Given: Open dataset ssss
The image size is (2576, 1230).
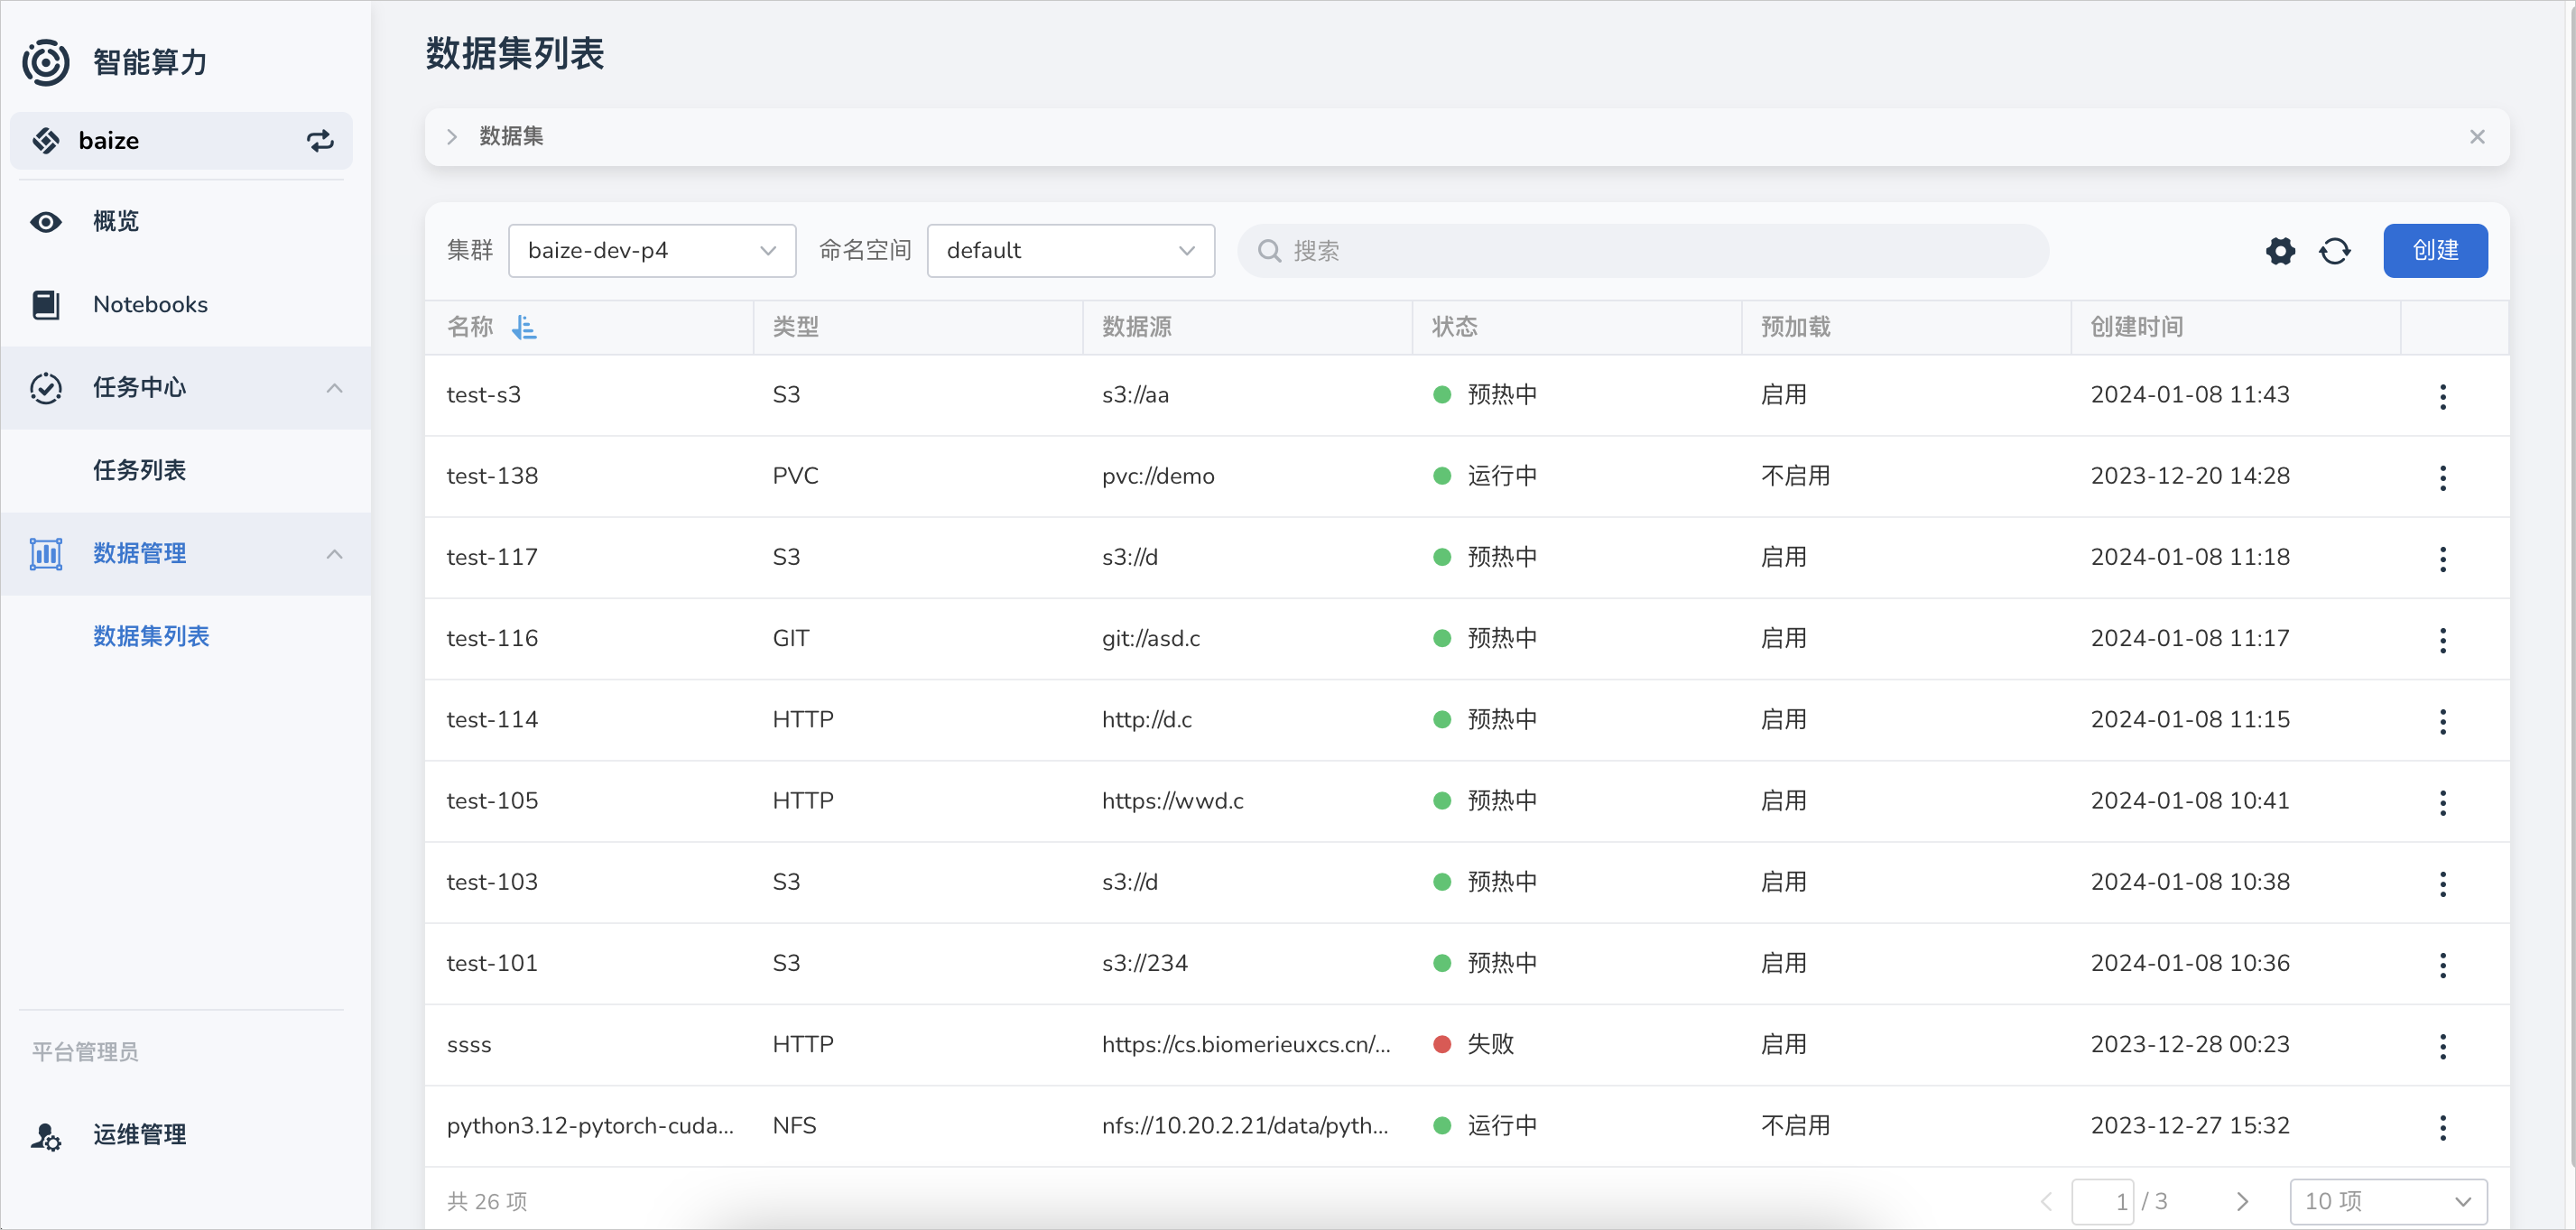Looking at the screenshot, I should click(469, 1045).
